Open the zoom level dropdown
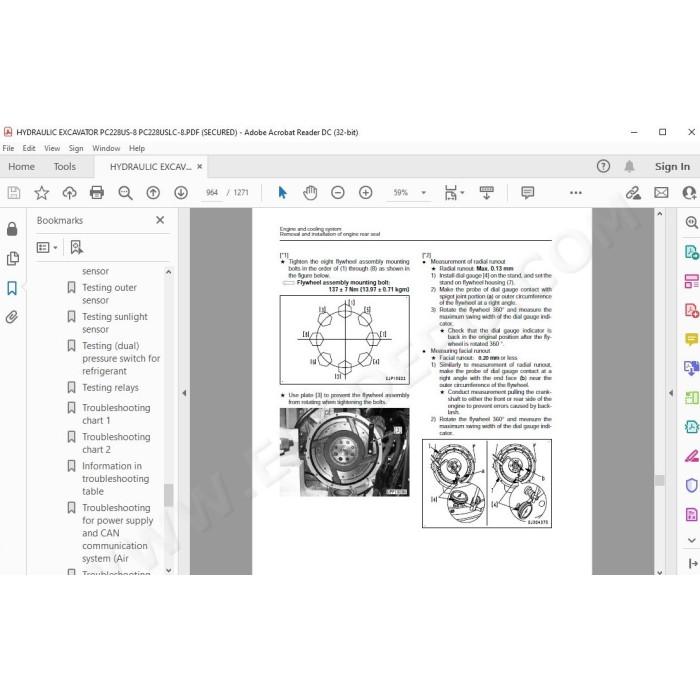 pyautogui.click(x=424, y=193)
